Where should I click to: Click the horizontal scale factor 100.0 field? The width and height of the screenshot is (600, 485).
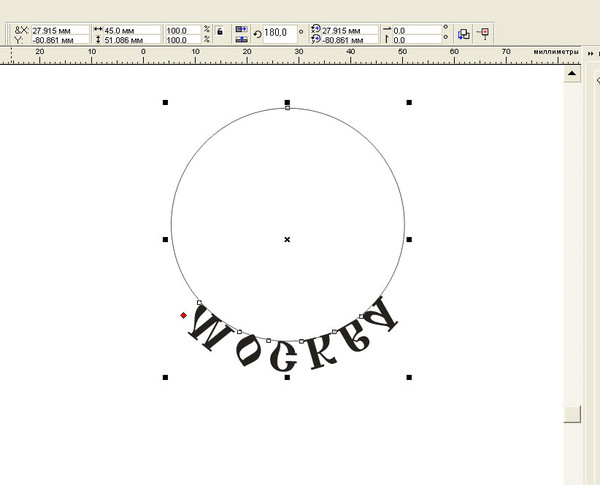click(x=183, y=30)
